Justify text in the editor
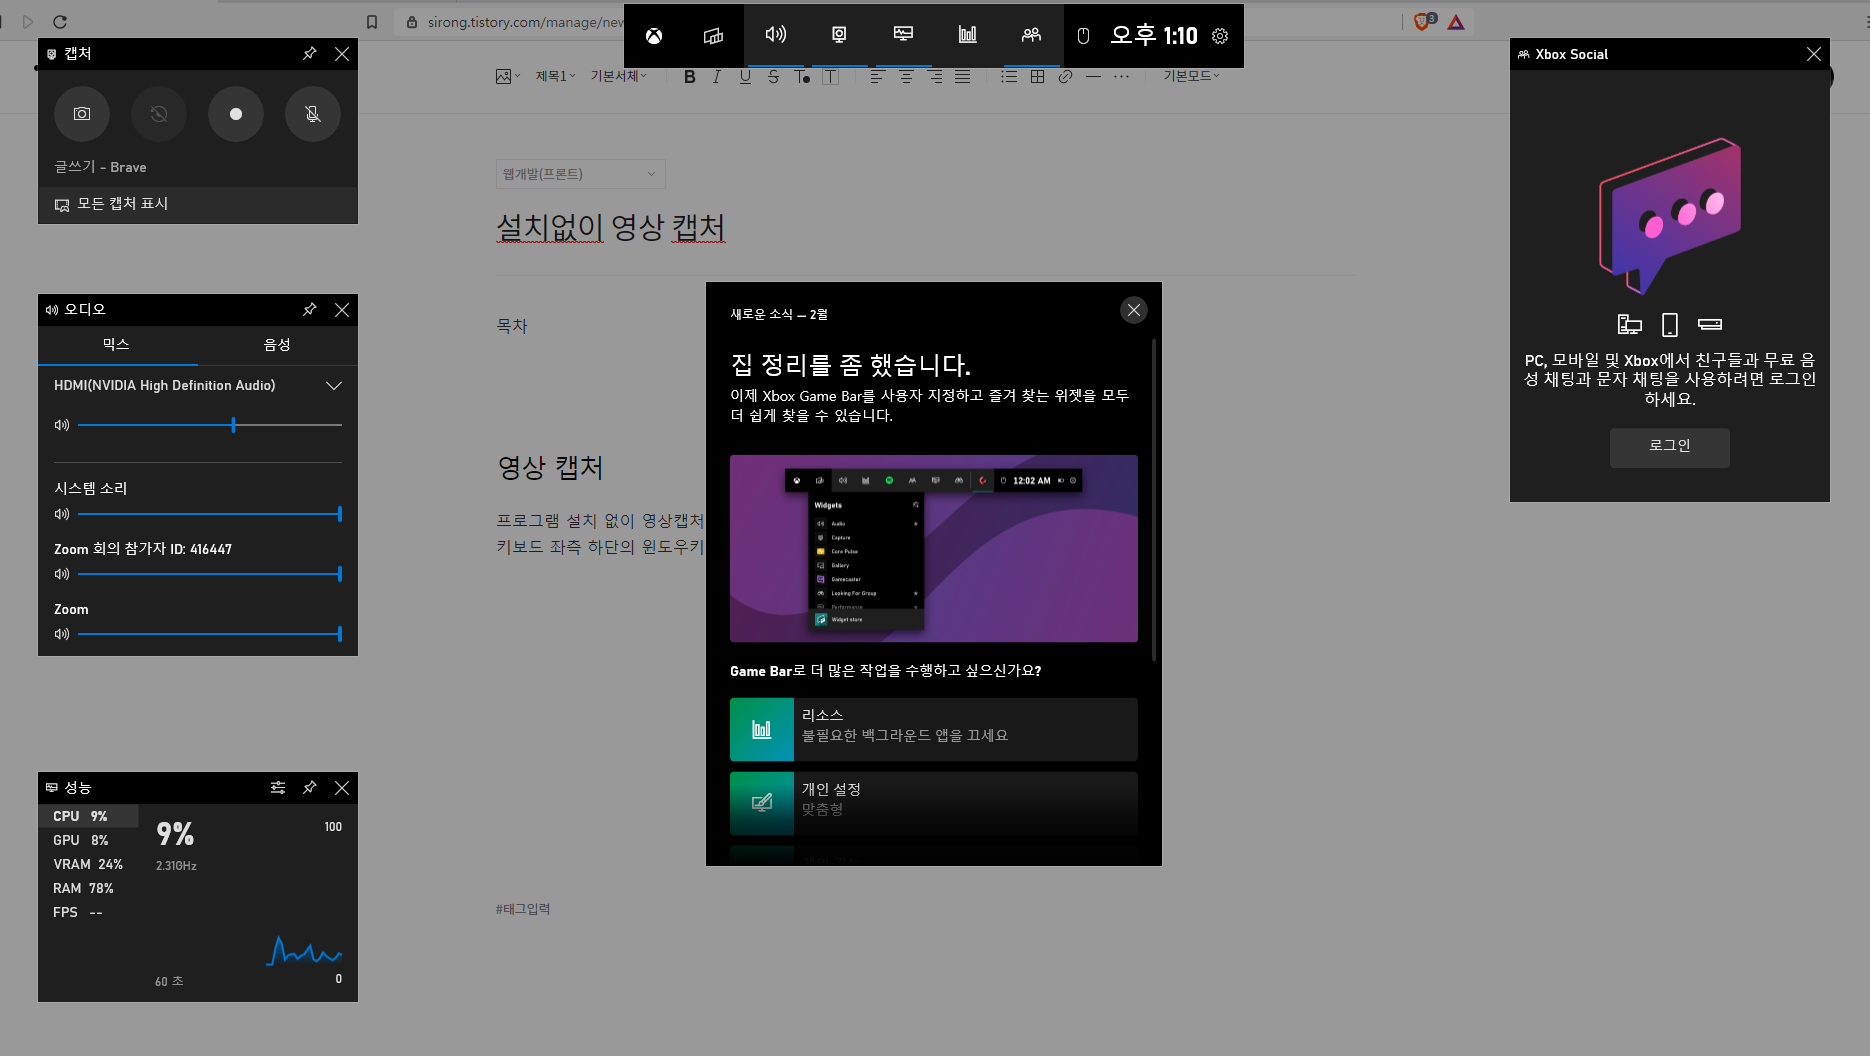Image resolution: width=1870 pixels, height=1056 pixels. point(962,77)
